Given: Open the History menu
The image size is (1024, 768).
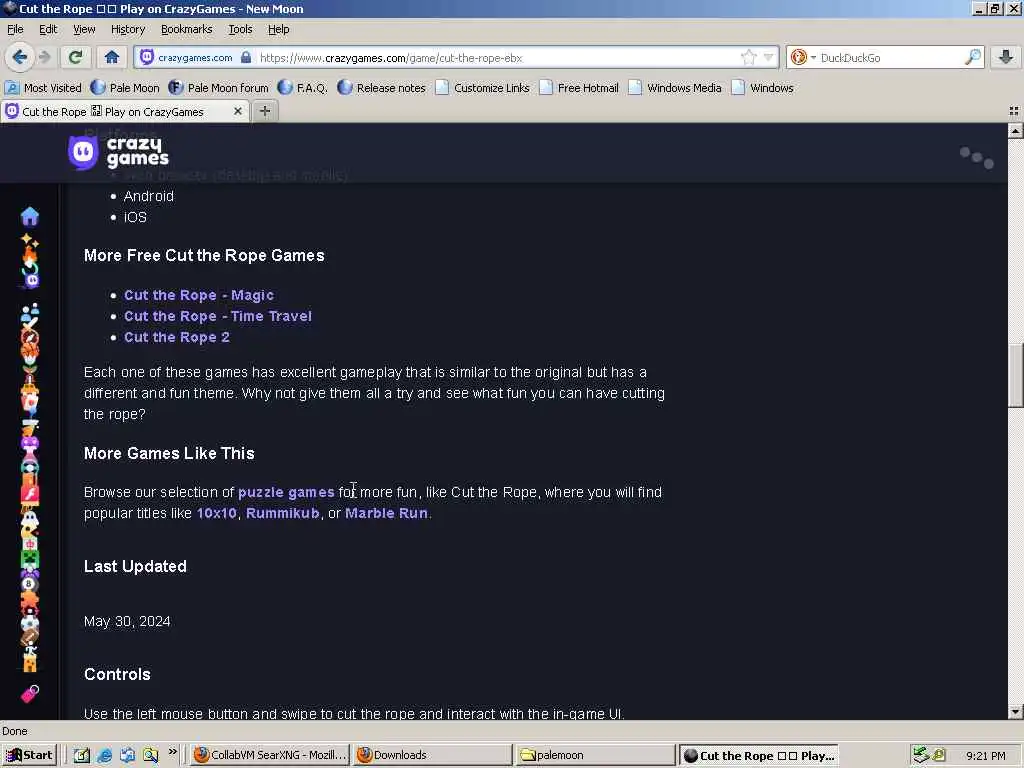Looking at the screenshot, I should tap(128, 29).
